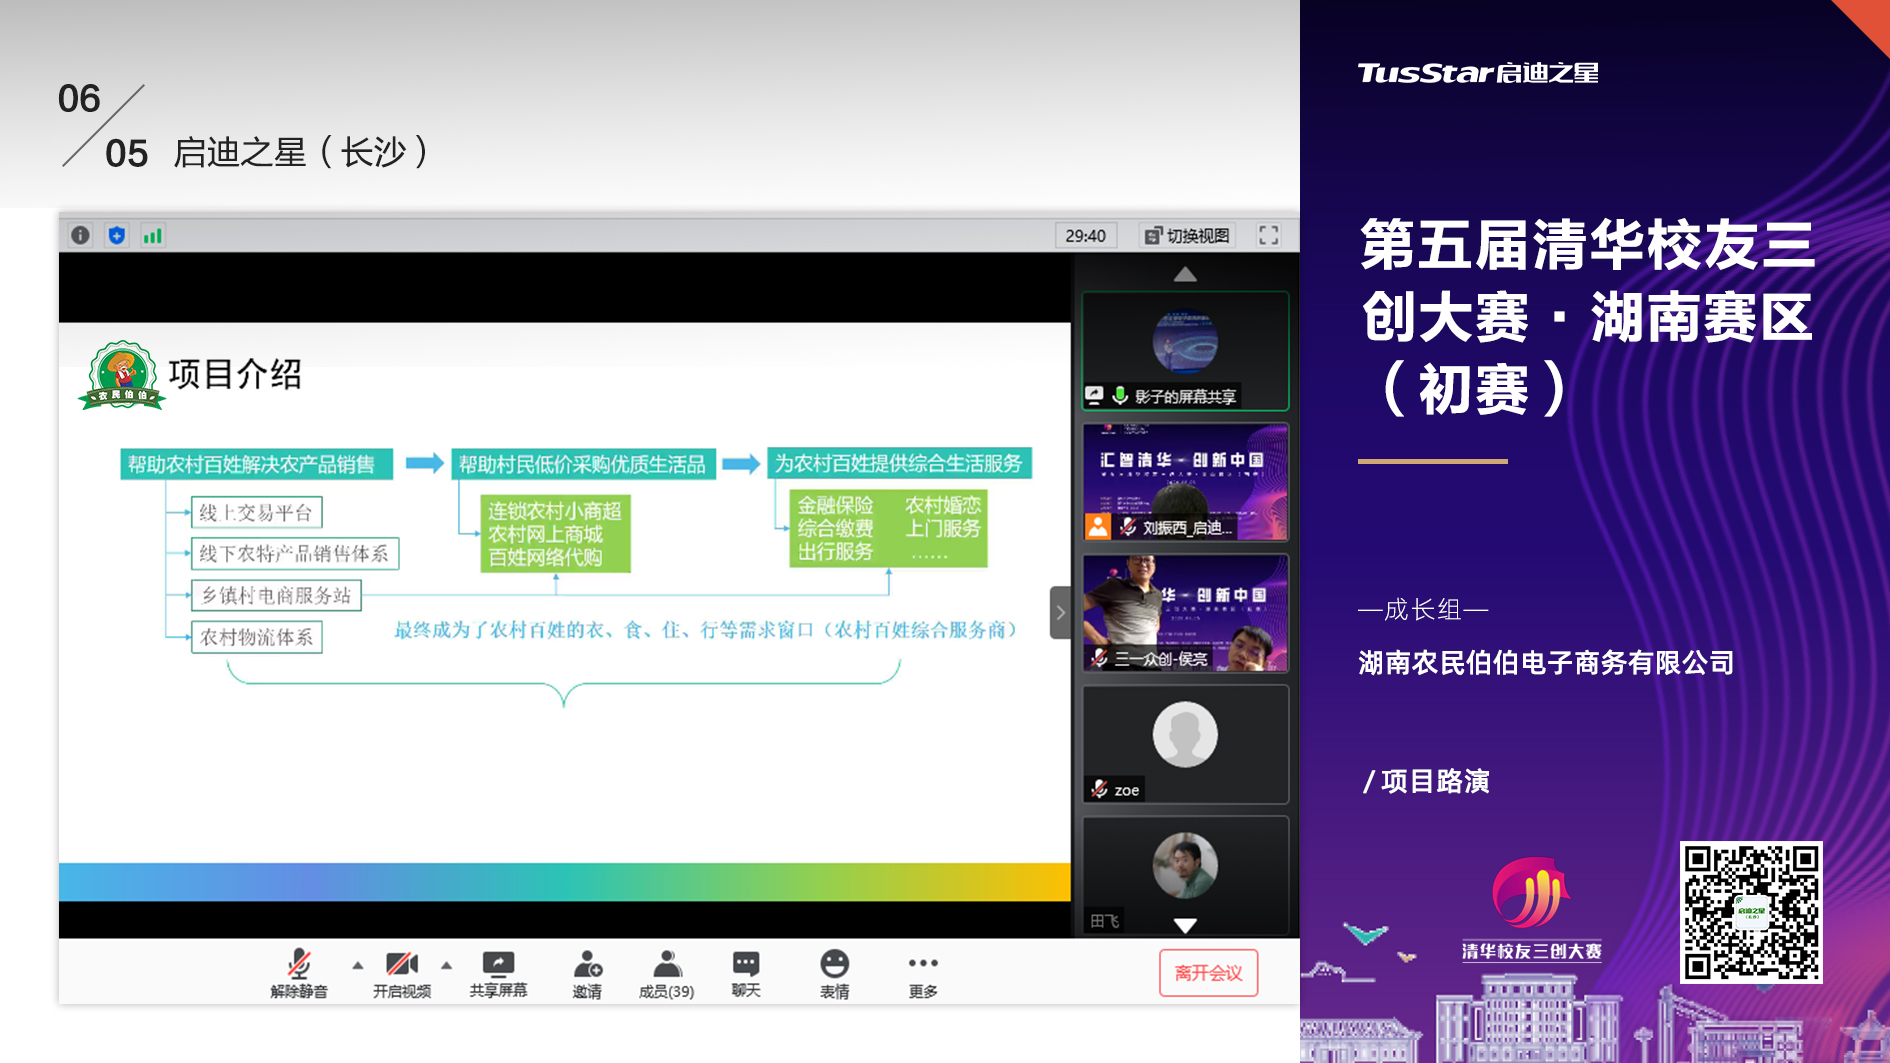The image size is (1890, 1063).
Task: Expand the audio options arrow beside 解除静音
Action: point(357,965)
